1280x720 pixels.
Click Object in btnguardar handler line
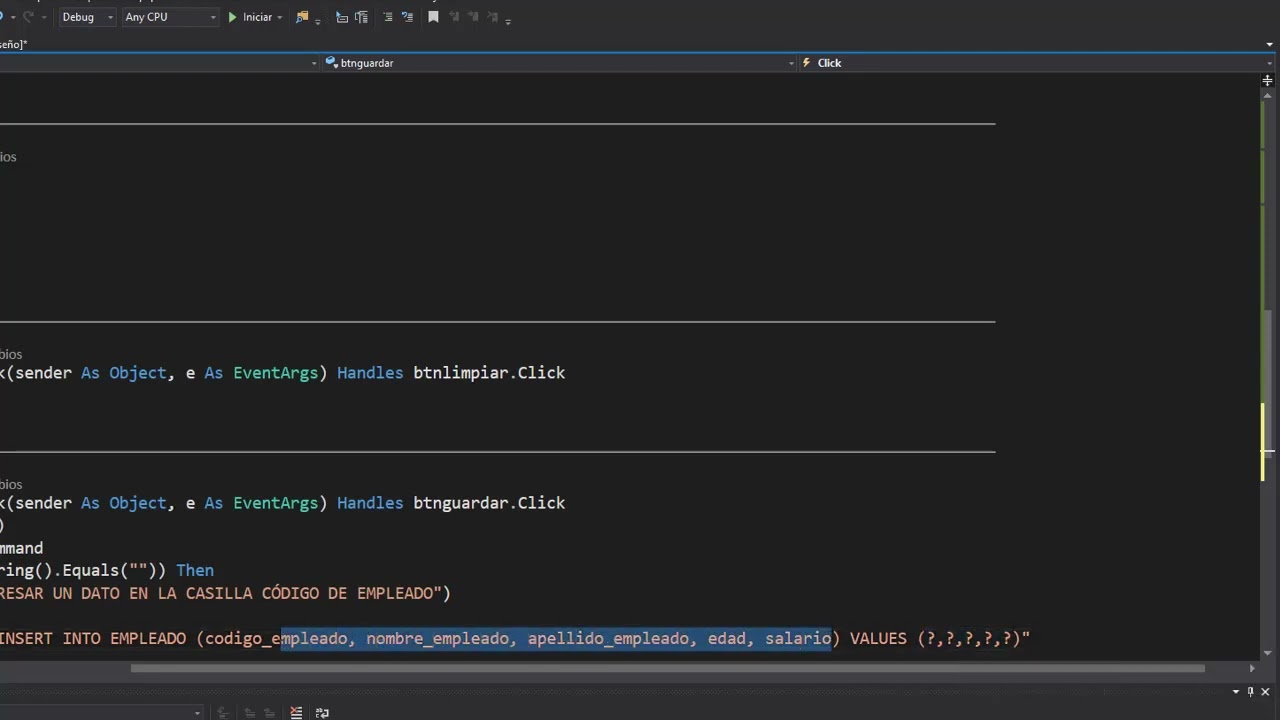[137, 503]
